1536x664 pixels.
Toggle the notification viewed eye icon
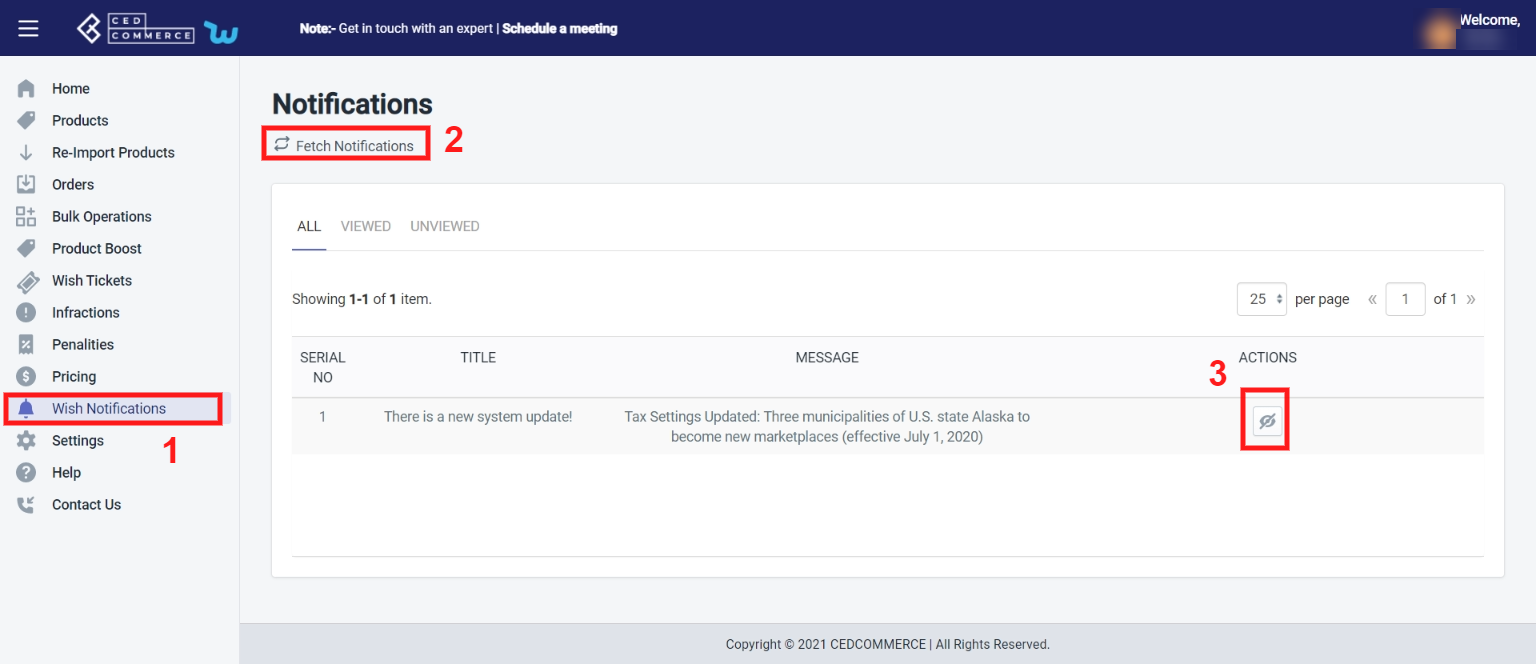click(x=1265, y=420)
